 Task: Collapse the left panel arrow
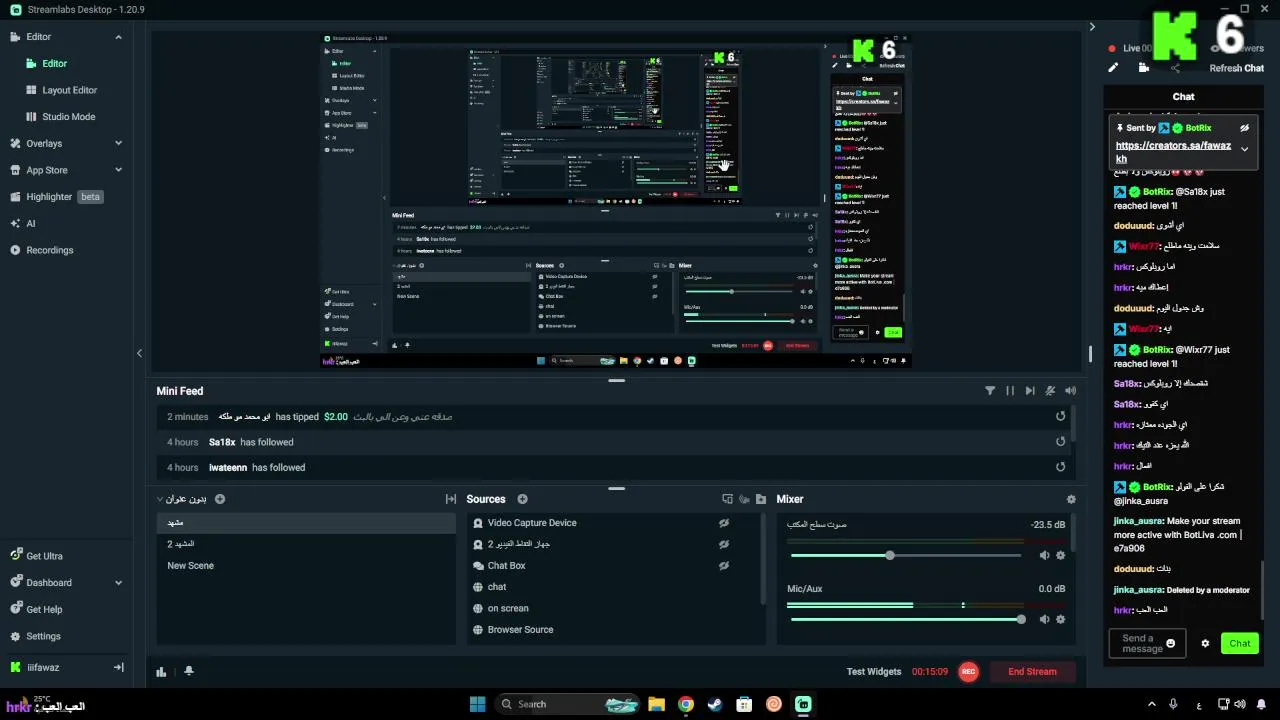click(x=139, y=353)
